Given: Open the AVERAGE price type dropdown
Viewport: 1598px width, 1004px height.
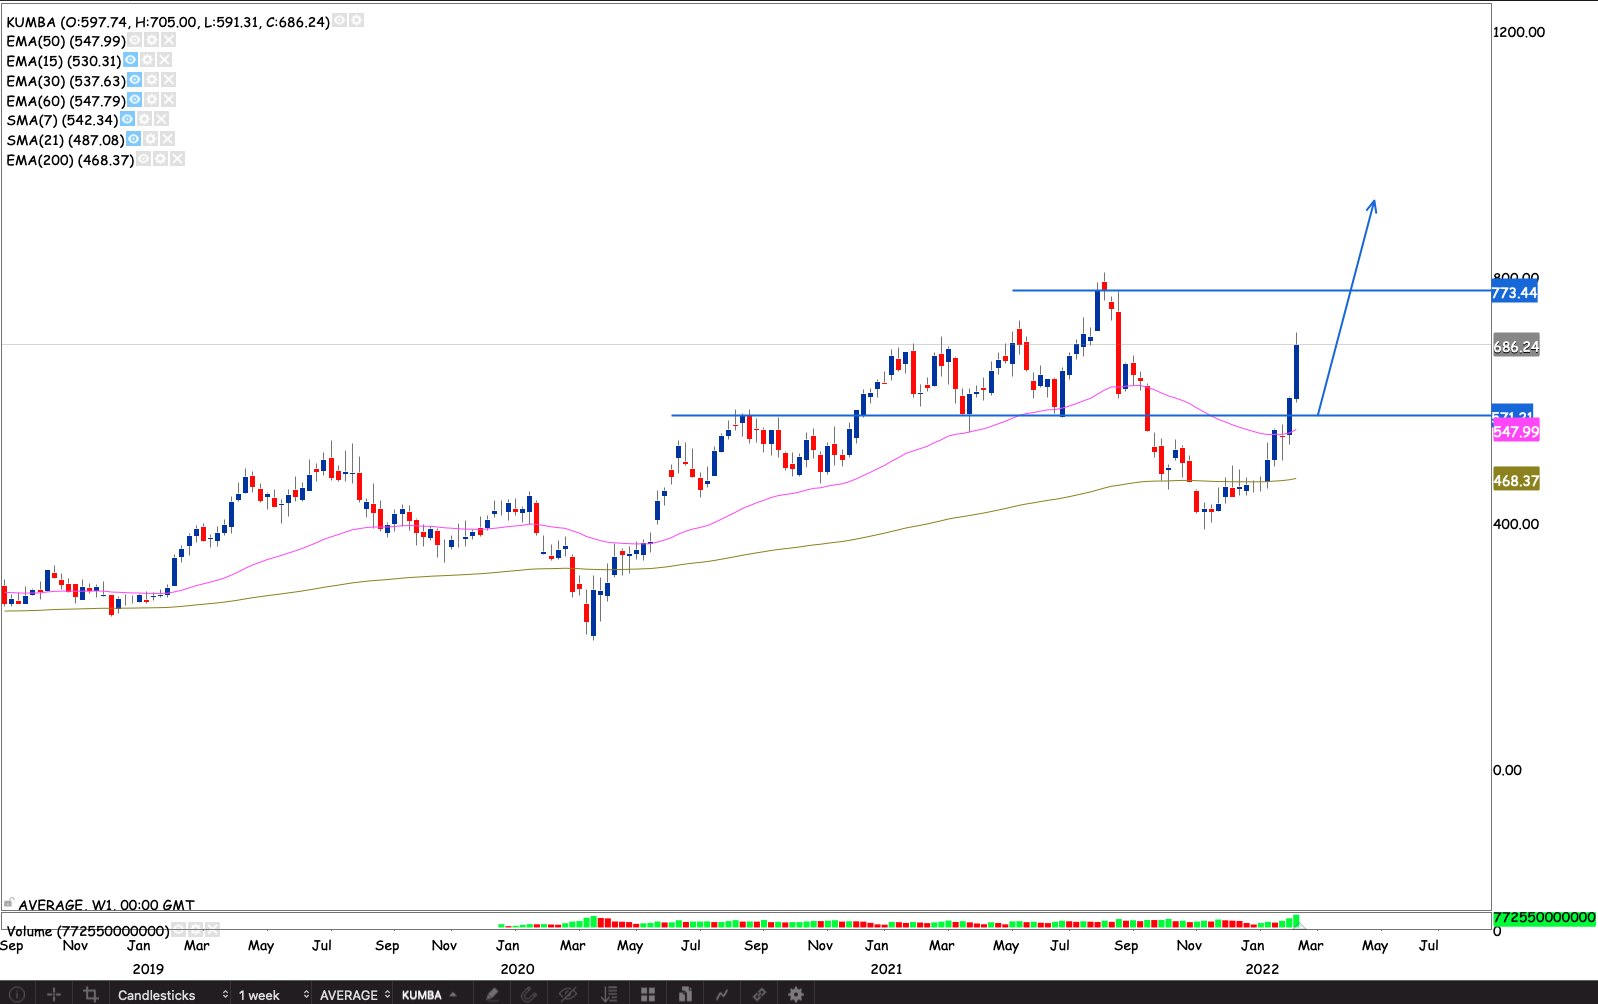Looking at the screenshot, I should (x=354, y=994).
